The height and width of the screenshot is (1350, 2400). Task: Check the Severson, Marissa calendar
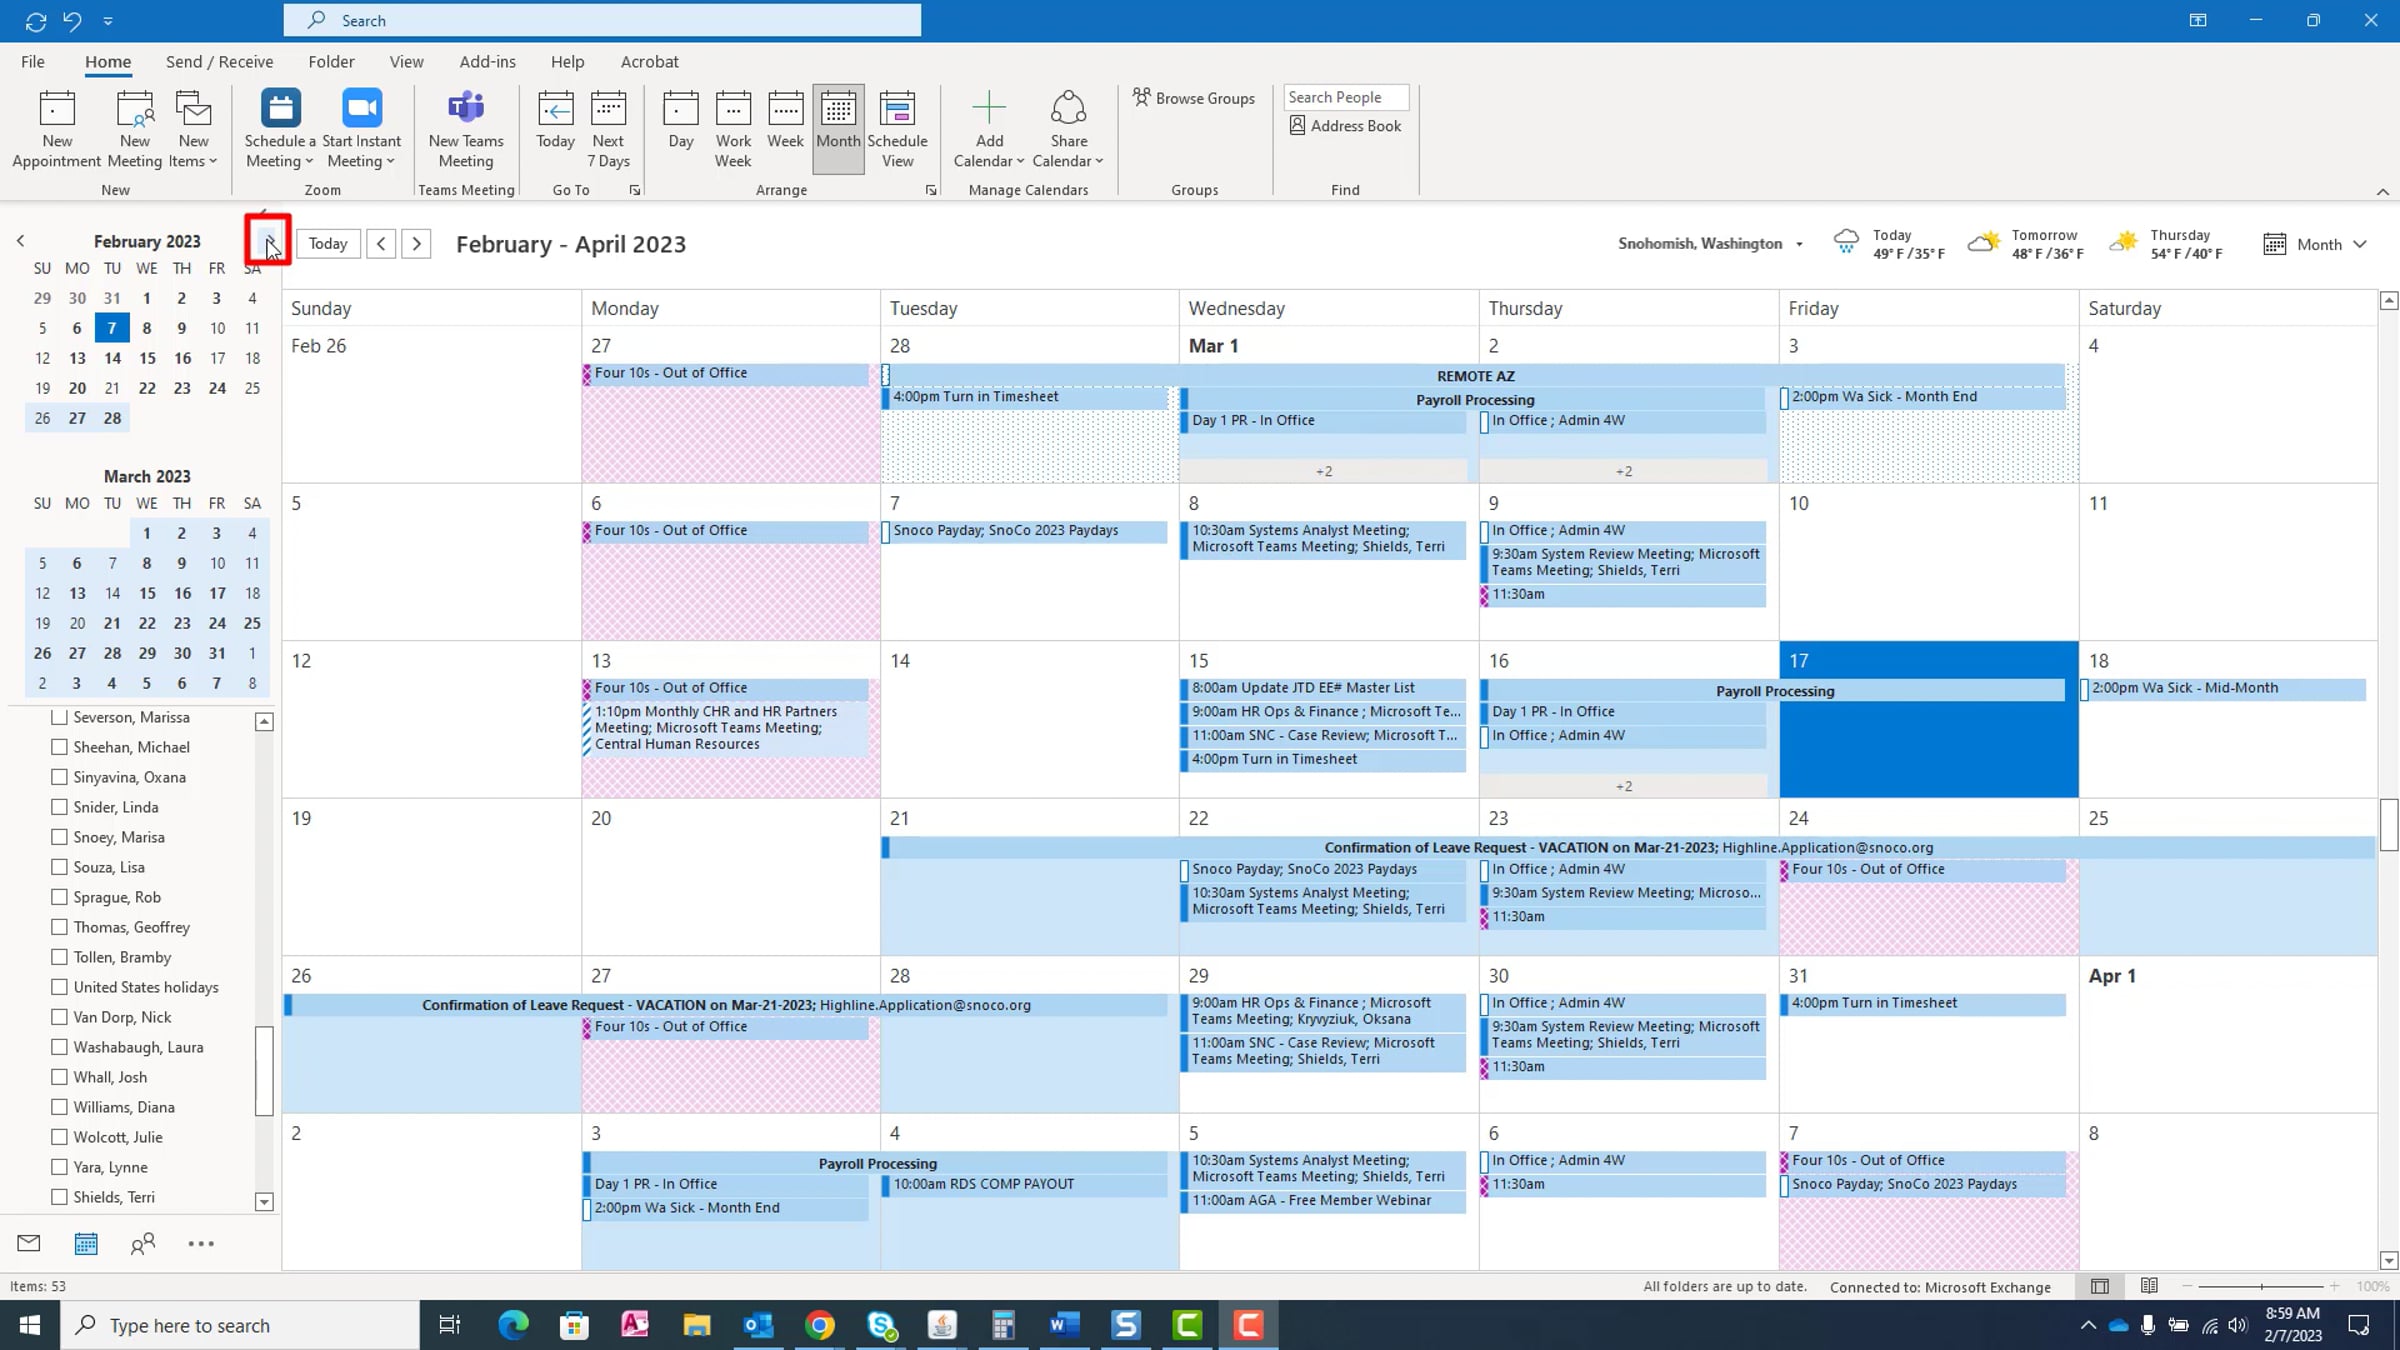tap(59, 717)
